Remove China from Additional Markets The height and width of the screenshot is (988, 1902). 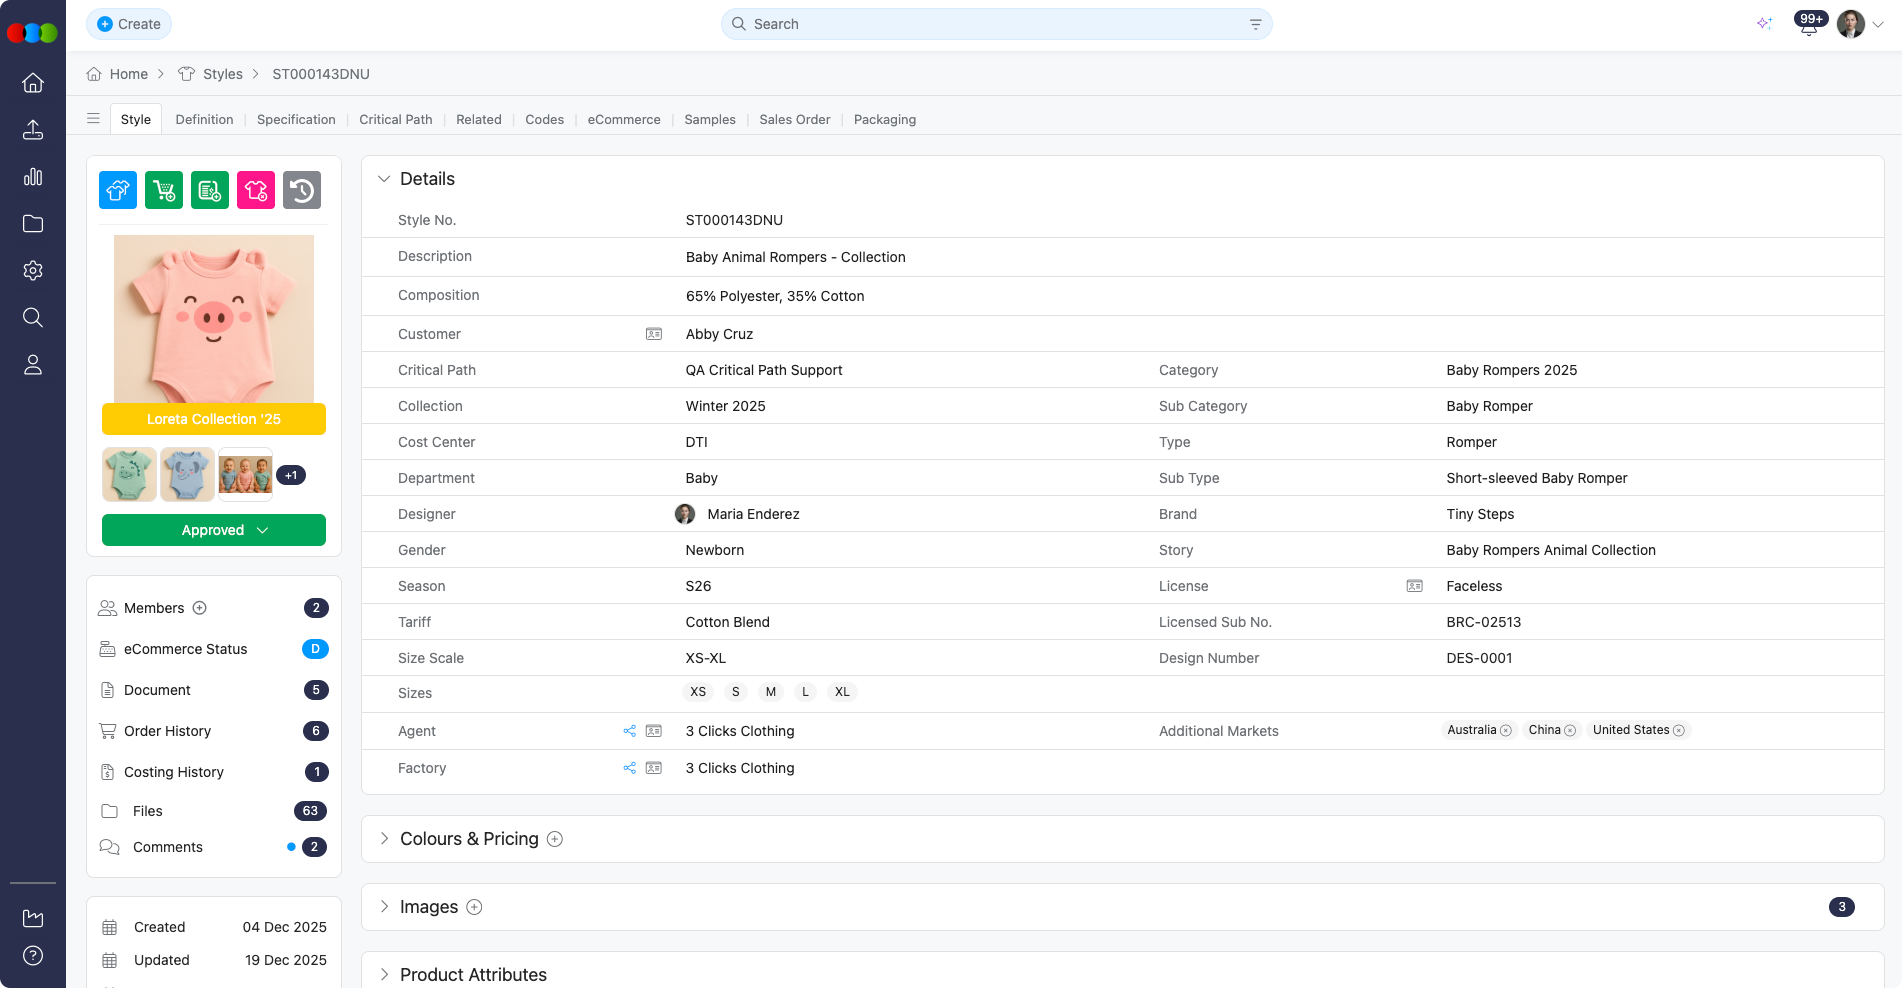pos(1570,731)
